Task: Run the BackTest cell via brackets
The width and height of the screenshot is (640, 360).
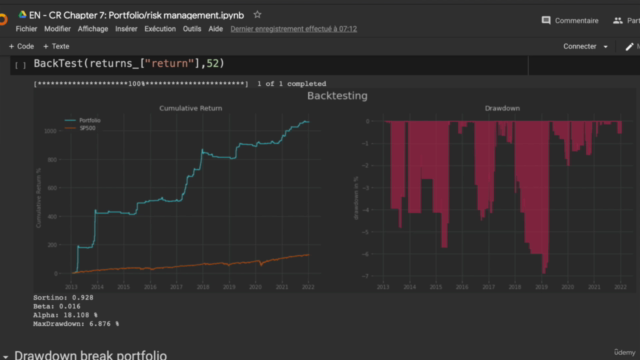Action: (x=20, y=65)
